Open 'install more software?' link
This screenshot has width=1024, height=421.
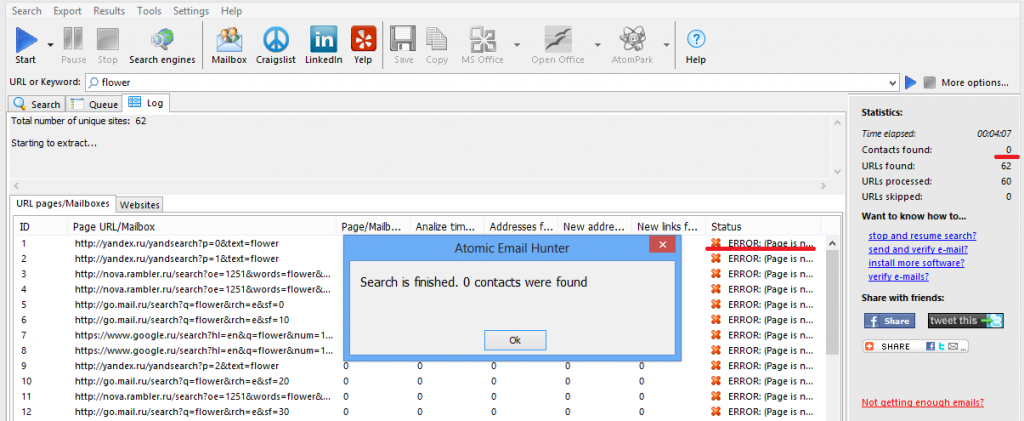click(x=916, y=263)
